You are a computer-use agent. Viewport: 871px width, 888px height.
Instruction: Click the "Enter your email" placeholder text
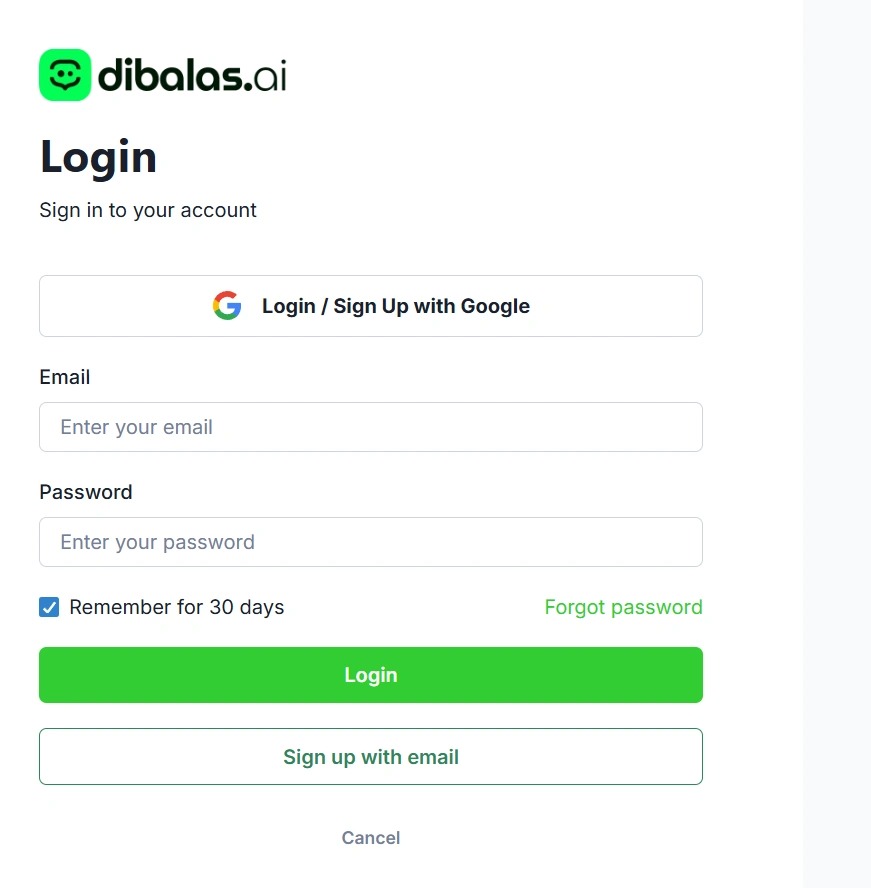click(137, 427)
